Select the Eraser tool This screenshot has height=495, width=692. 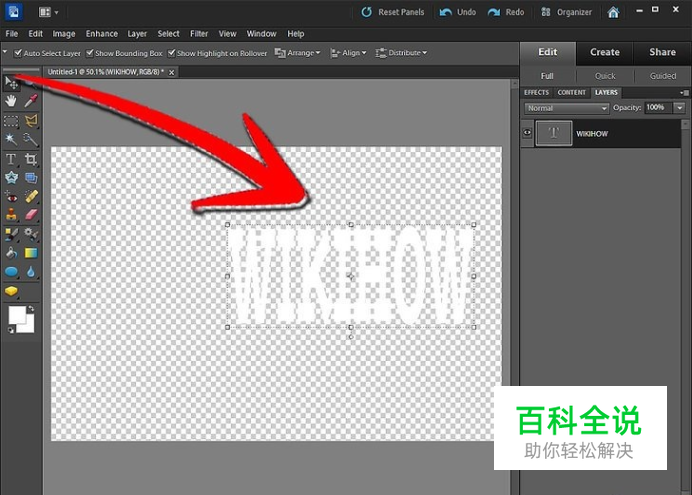[30, 215]
